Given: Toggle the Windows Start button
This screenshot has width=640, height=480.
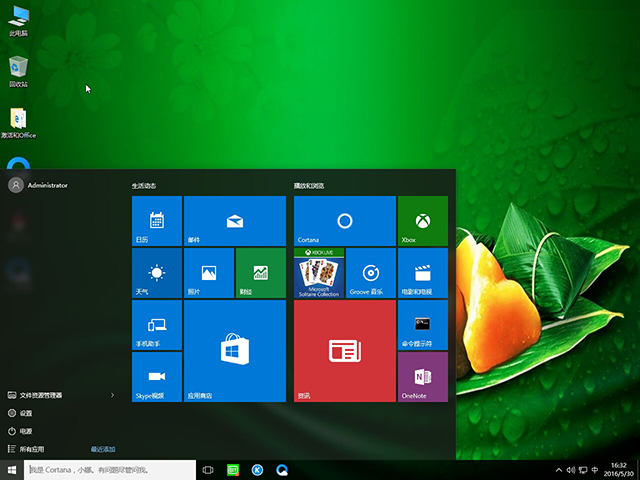Looking at the screenshot, I should pyautogui.click(x=12, y=469).
